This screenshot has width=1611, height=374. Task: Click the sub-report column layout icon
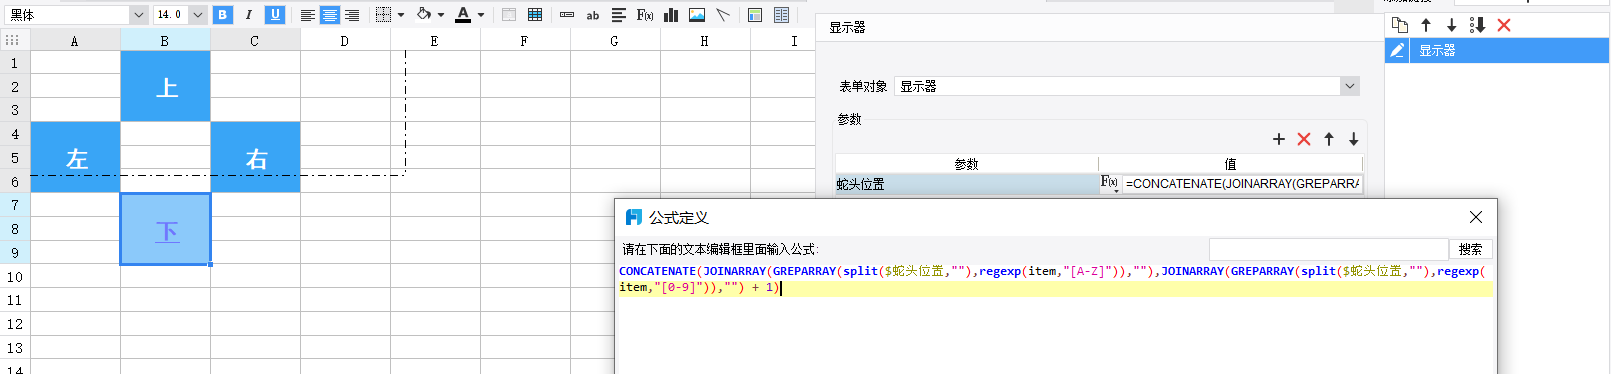tap(781, 15)
